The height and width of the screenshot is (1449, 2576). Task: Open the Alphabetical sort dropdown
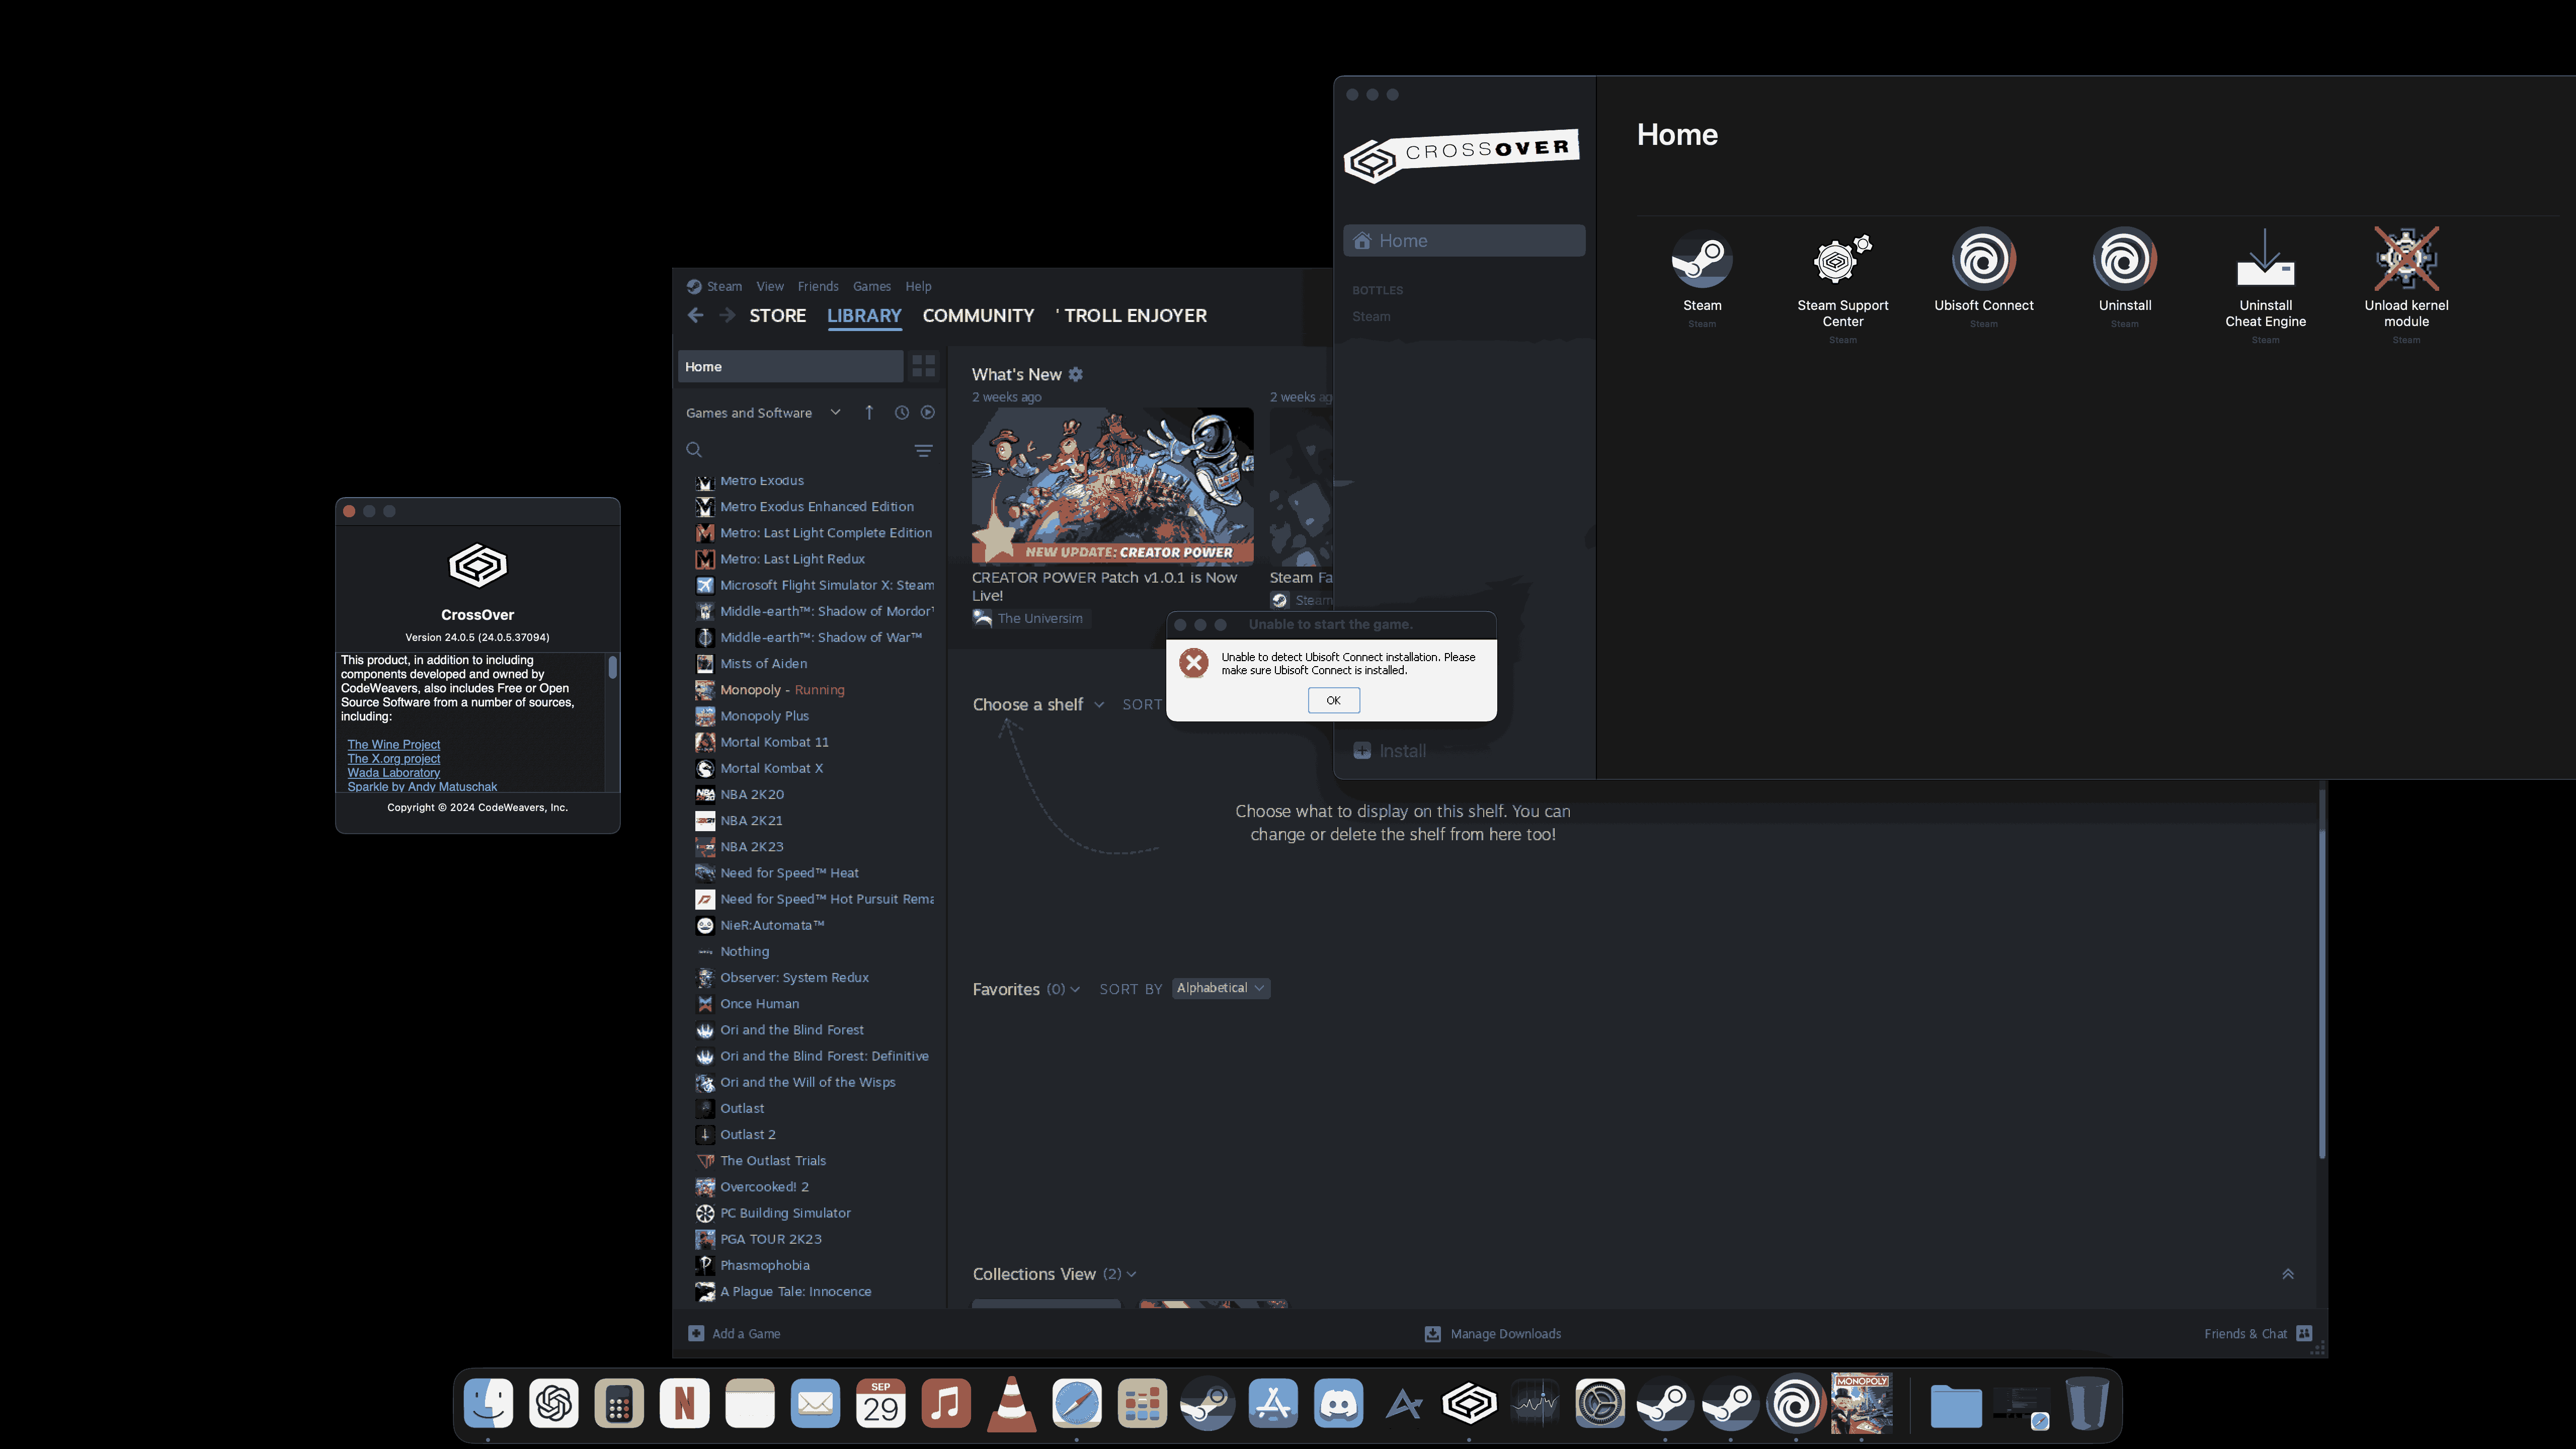(1220, 988)
